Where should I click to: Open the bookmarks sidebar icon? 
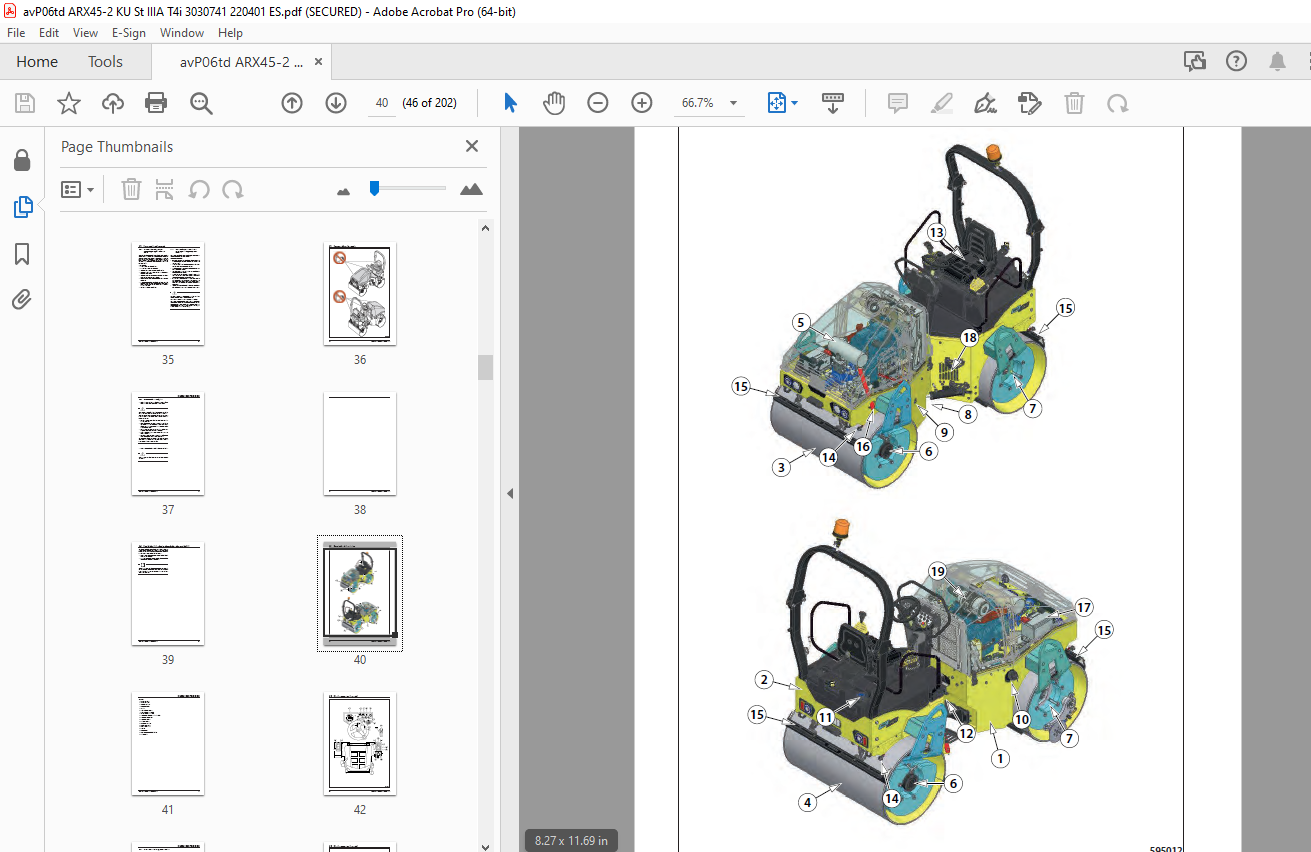(x=22, y=254)
